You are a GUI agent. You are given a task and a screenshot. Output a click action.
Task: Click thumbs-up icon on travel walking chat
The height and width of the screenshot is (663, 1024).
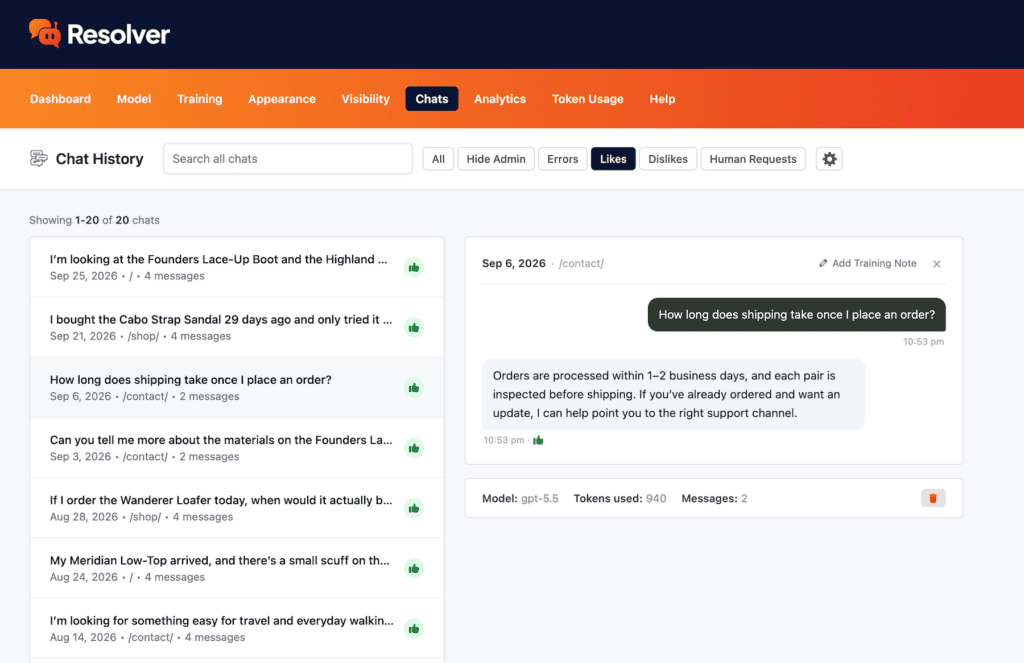coord(413,628)
